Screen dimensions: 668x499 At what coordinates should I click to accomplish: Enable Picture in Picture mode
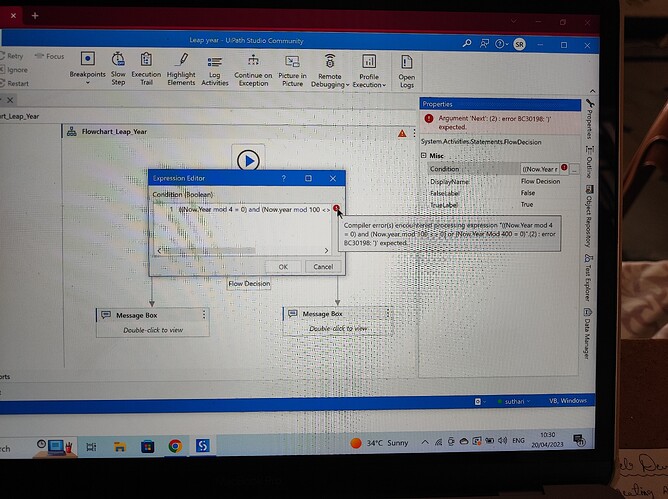click(292, 71)
